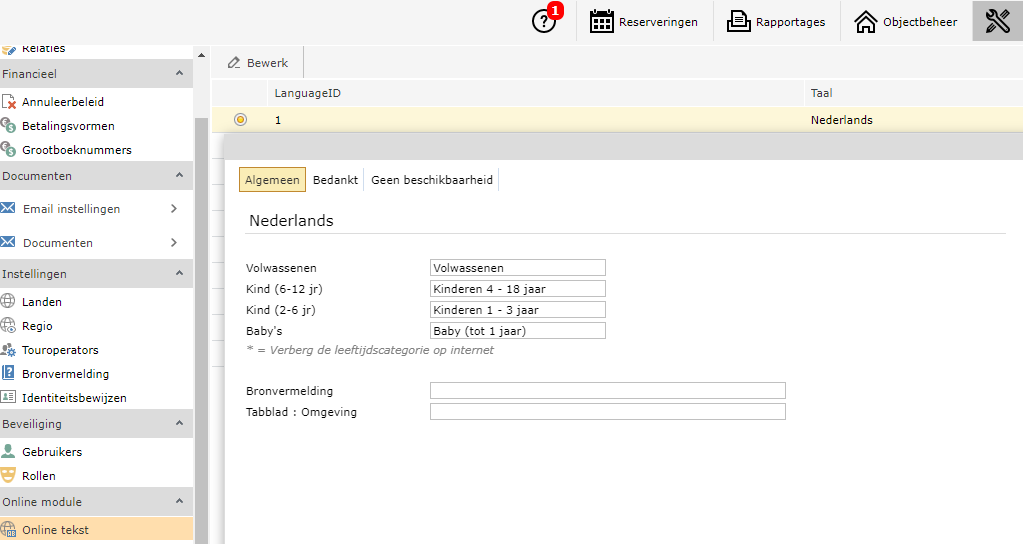Switch to the Algemeen tab
The width and height of the screenshot is (1023, 544).
(x=272, y=180)
